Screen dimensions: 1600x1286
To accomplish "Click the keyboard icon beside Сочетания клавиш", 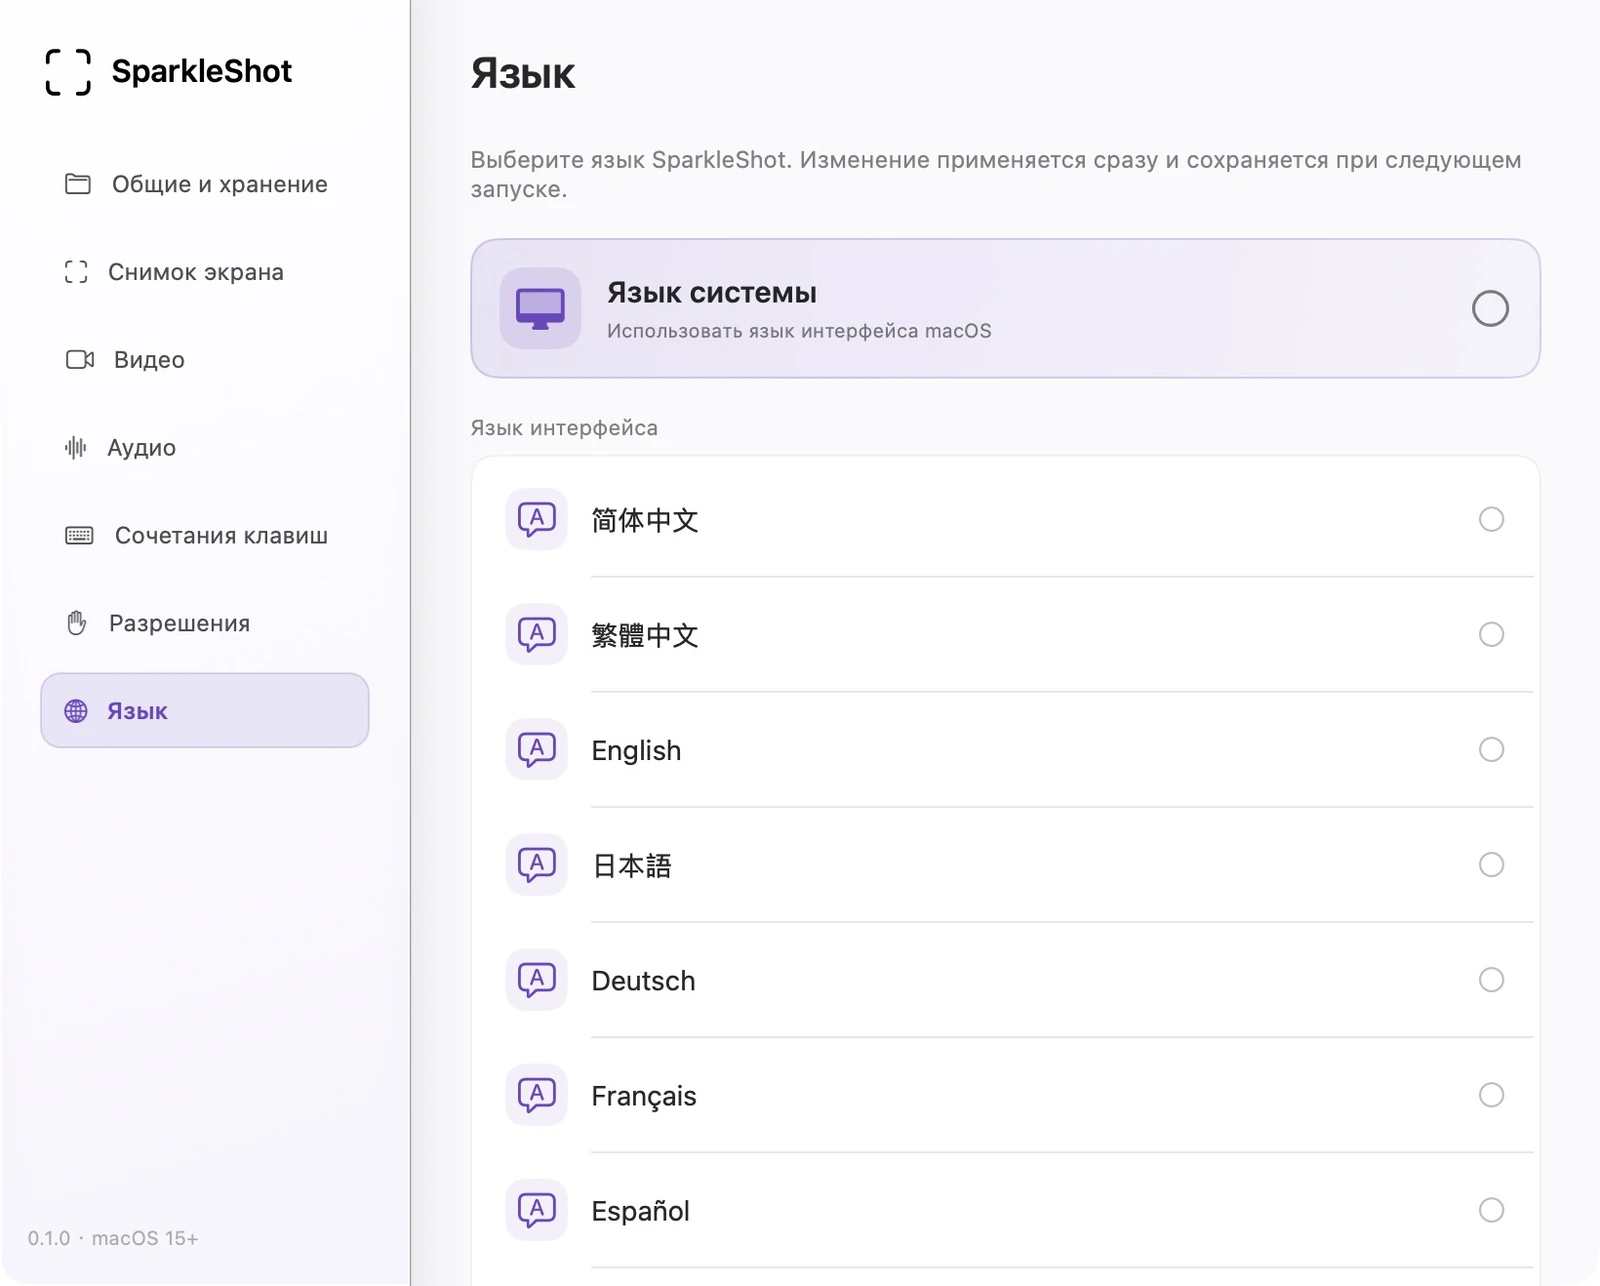I will click(x=79, y=535).
